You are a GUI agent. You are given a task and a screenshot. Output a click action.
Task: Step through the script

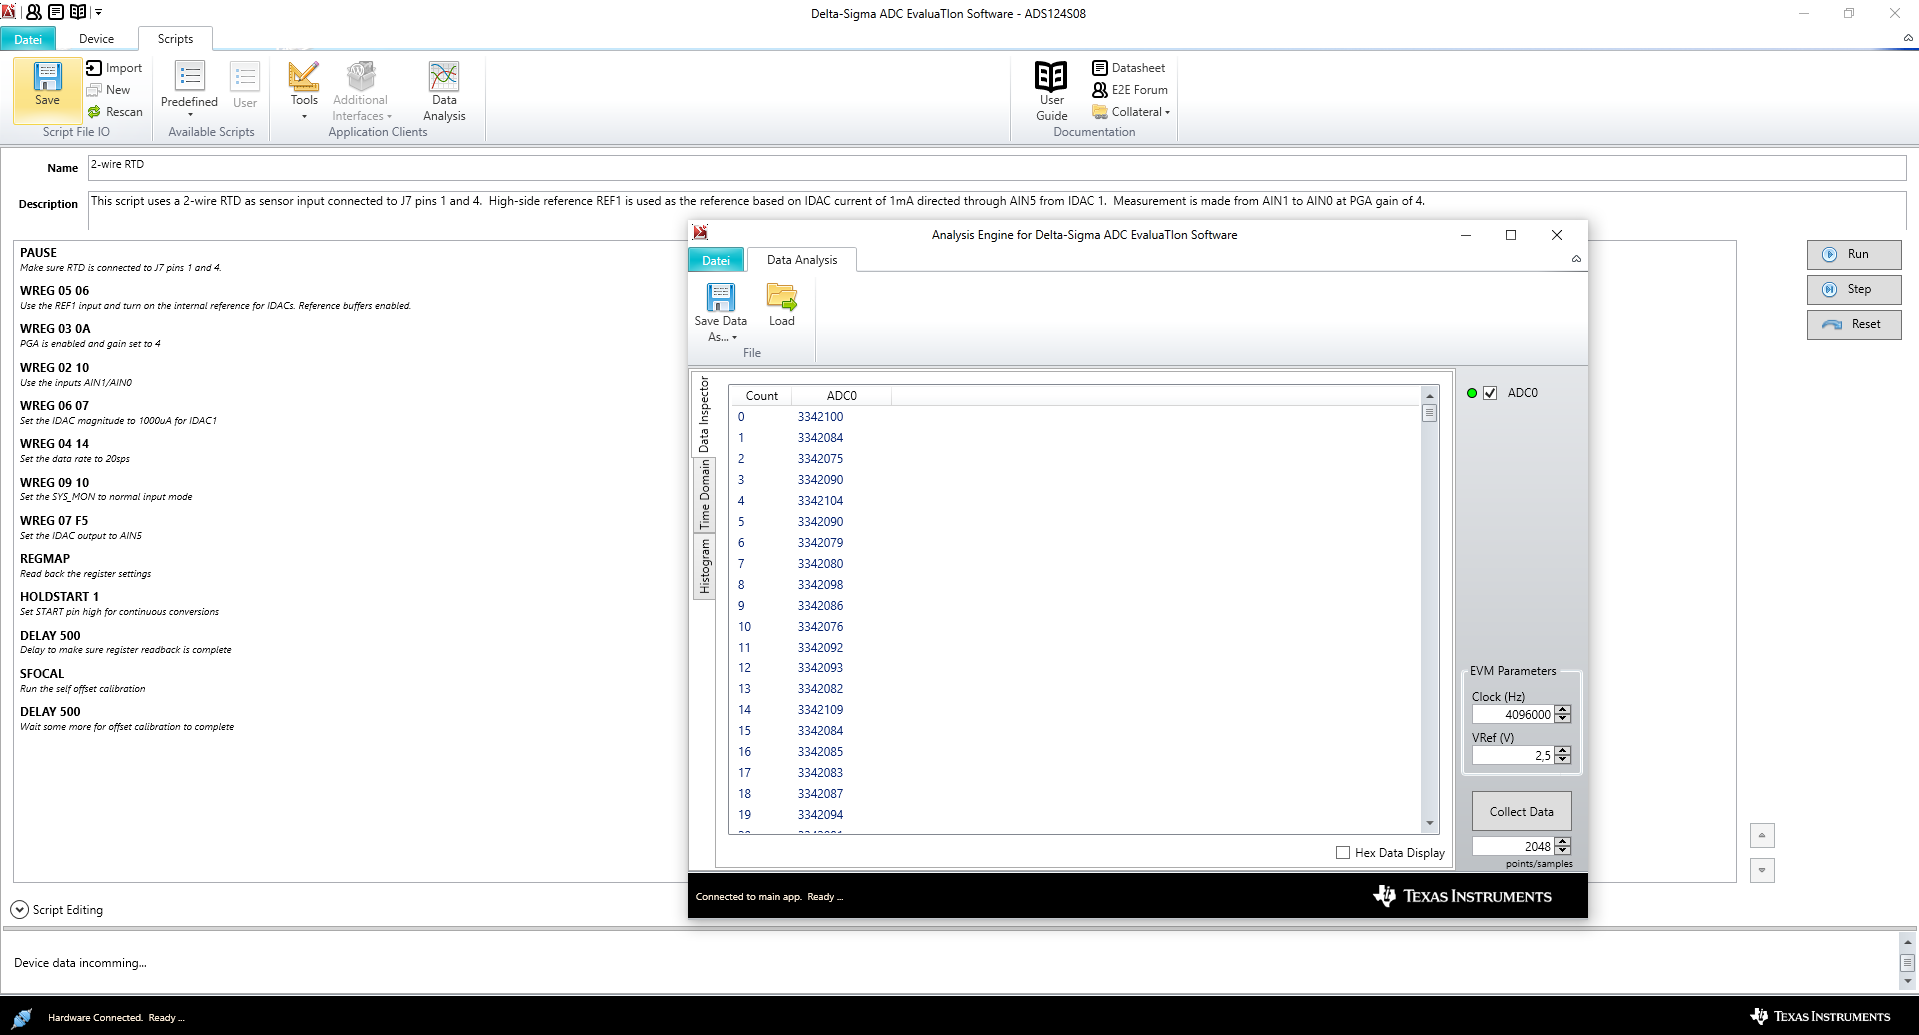pyautogui.click(x=1854, y=289)
